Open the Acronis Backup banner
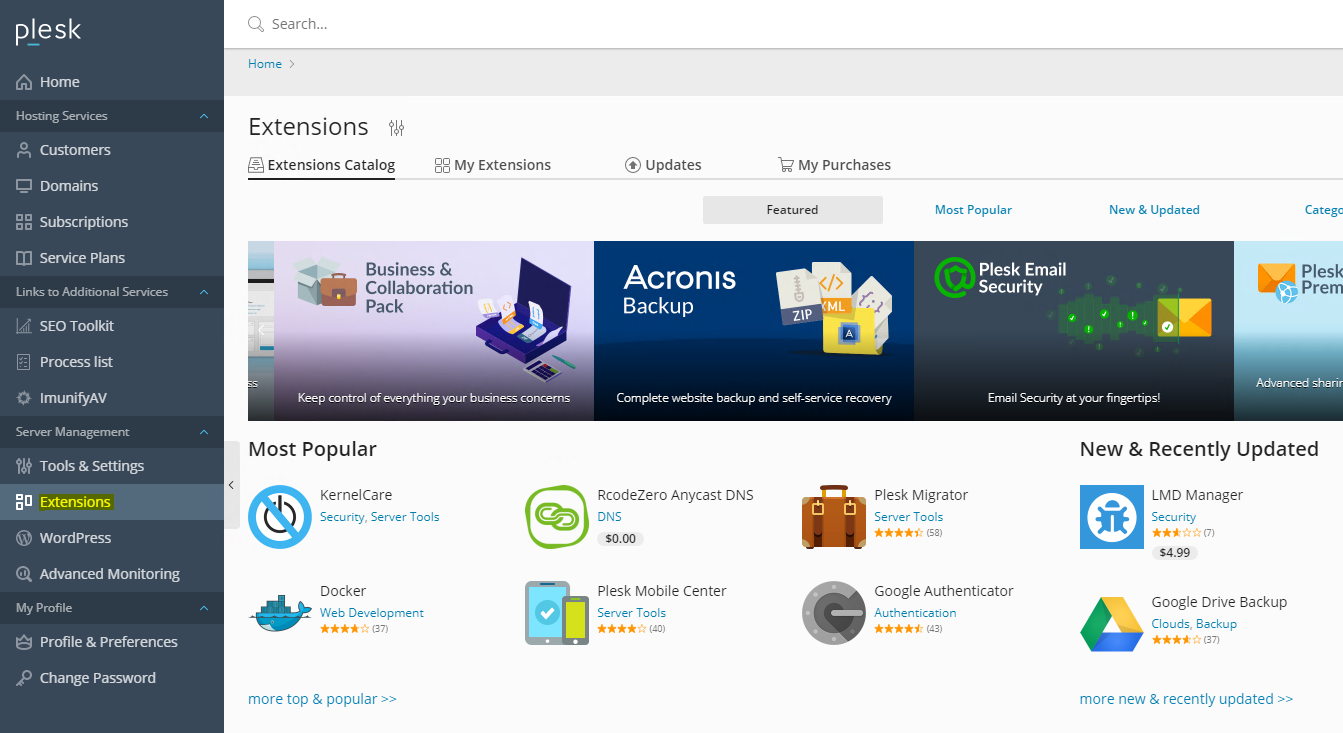The height and width of the screenshot is (733, 1343). coord(753,330)
